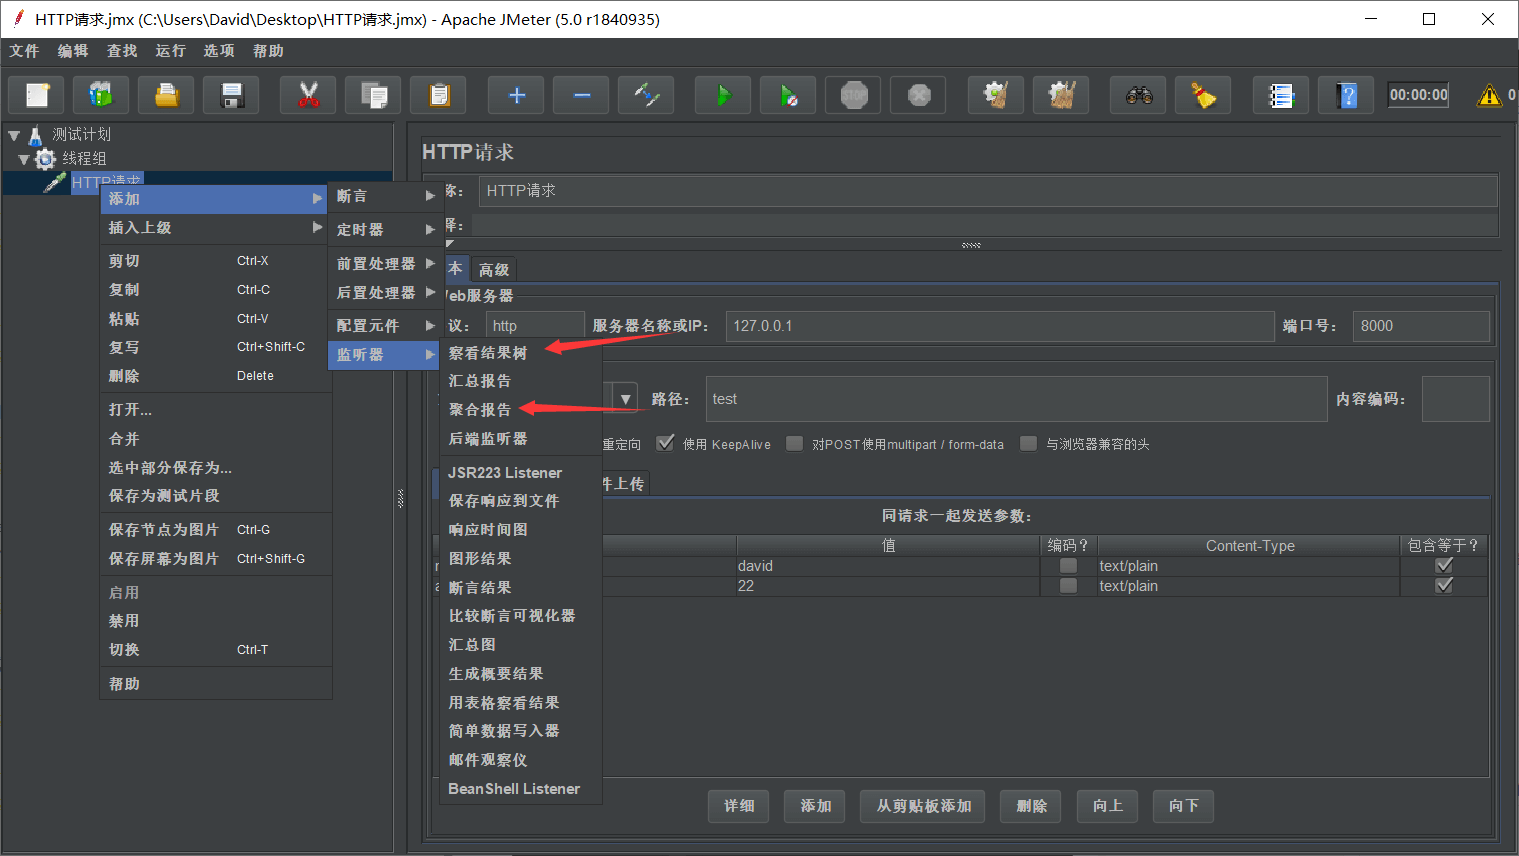Click the 详细 button
The width and height of the screenshot is (1519, 856).
pyautogui.click(x=739, y=806)
